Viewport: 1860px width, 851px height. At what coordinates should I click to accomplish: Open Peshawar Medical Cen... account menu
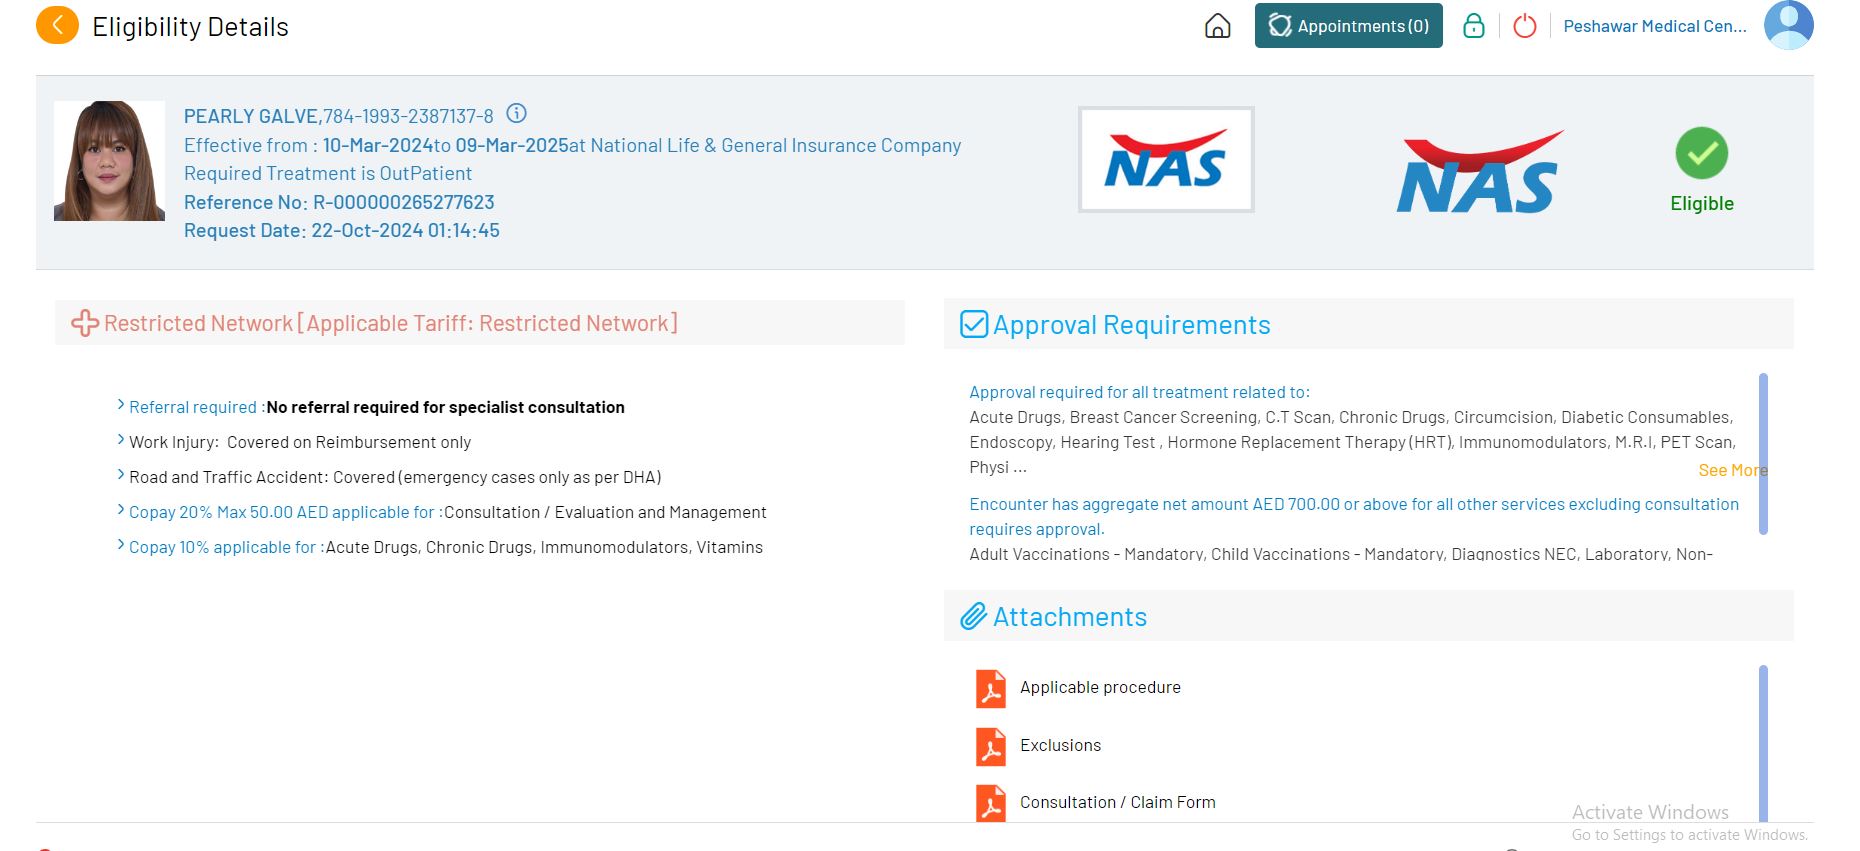point(1654,26)
